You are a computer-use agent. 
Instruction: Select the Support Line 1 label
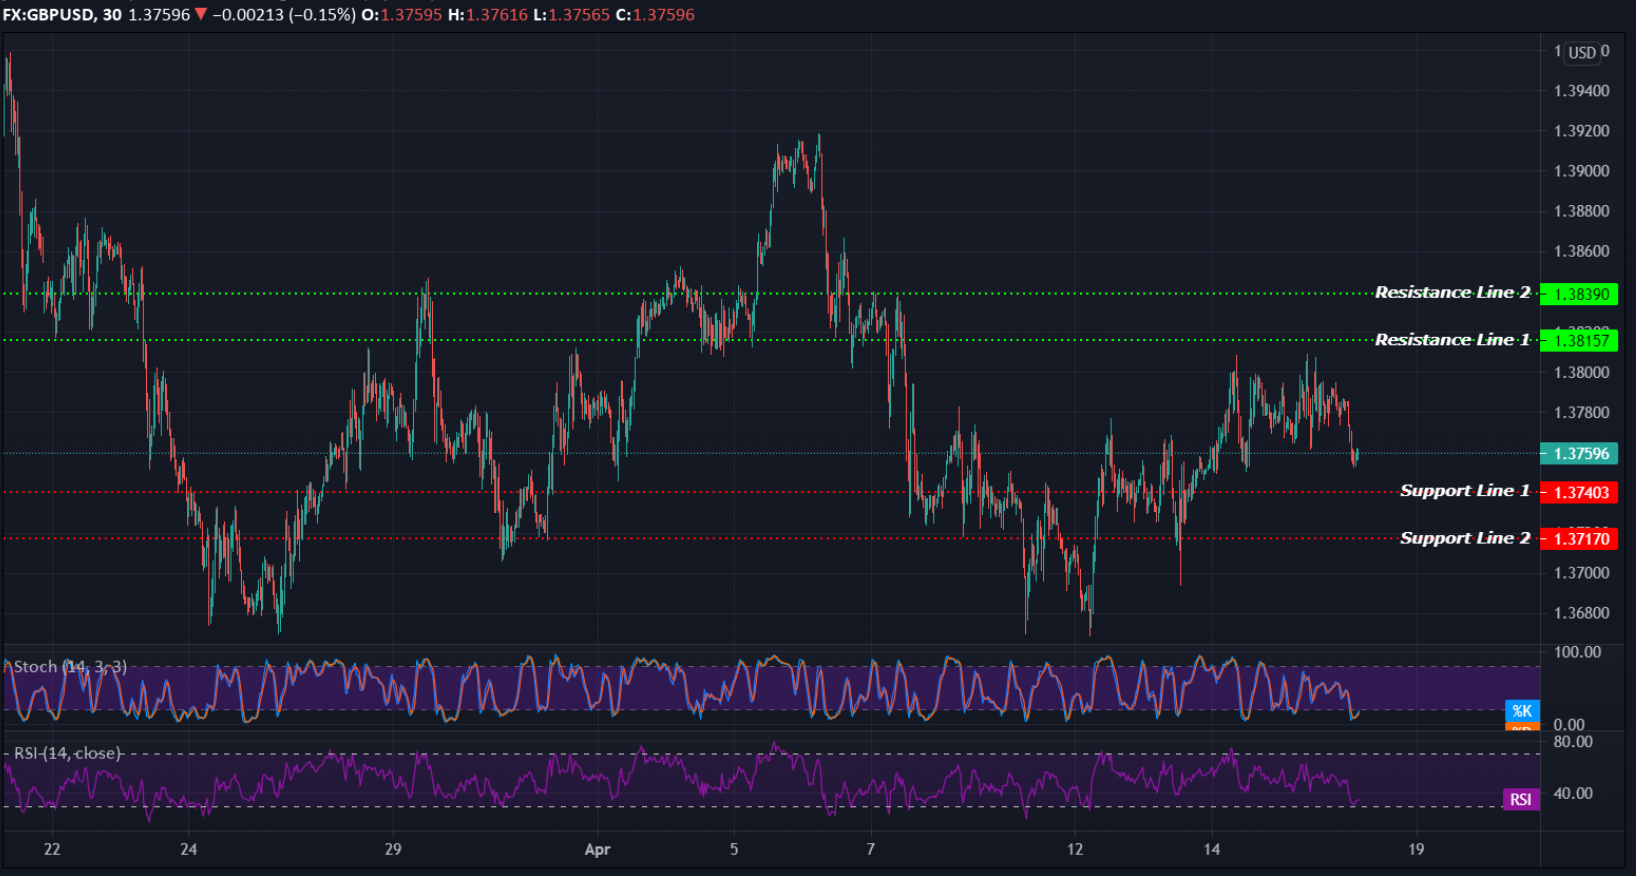coord(1465,490)
